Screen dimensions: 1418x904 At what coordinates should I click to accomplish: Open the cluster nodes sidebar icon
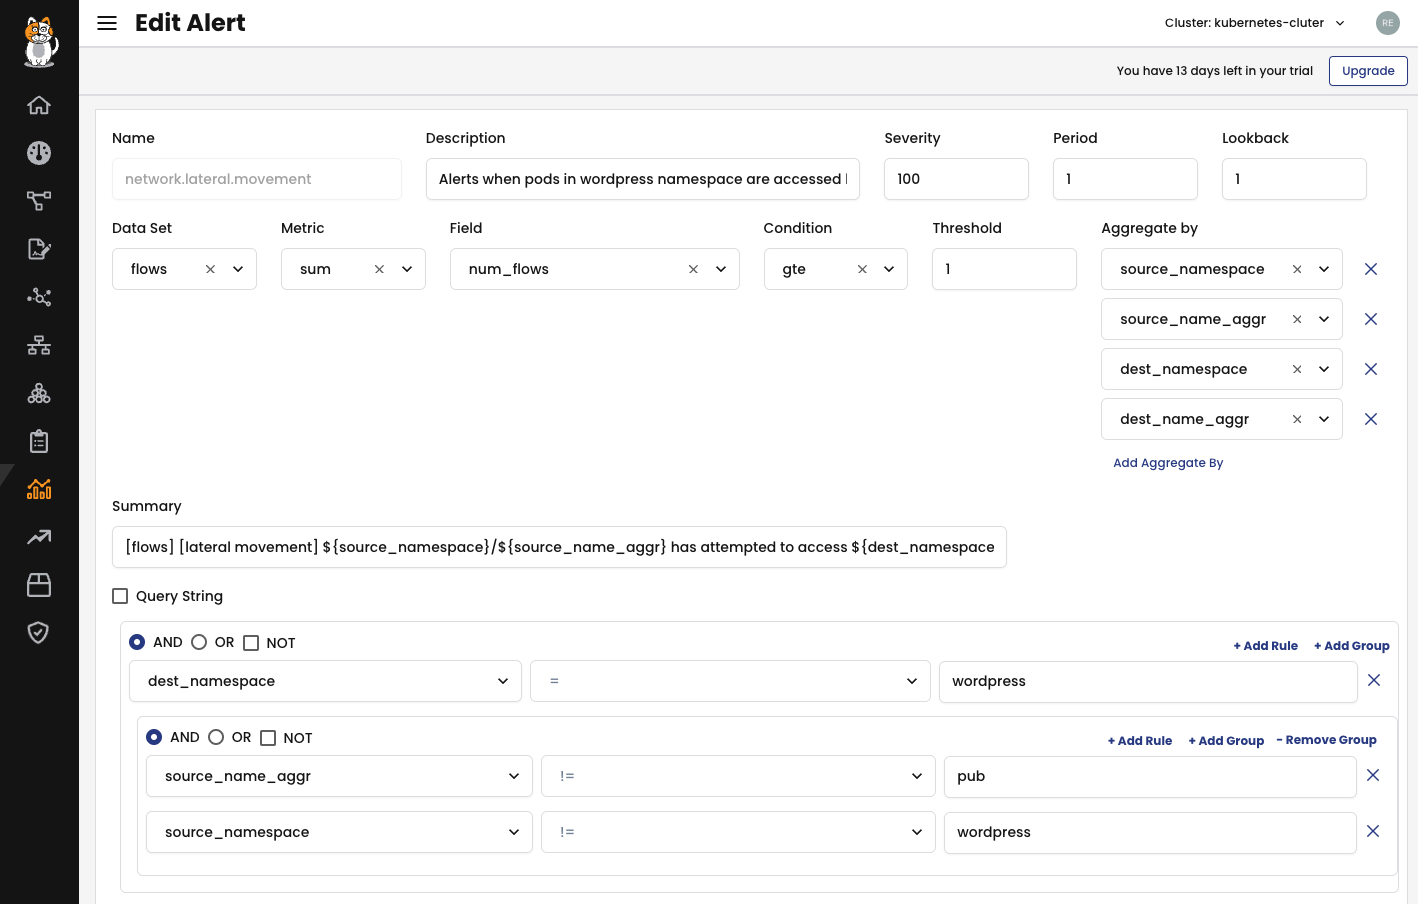39,393
